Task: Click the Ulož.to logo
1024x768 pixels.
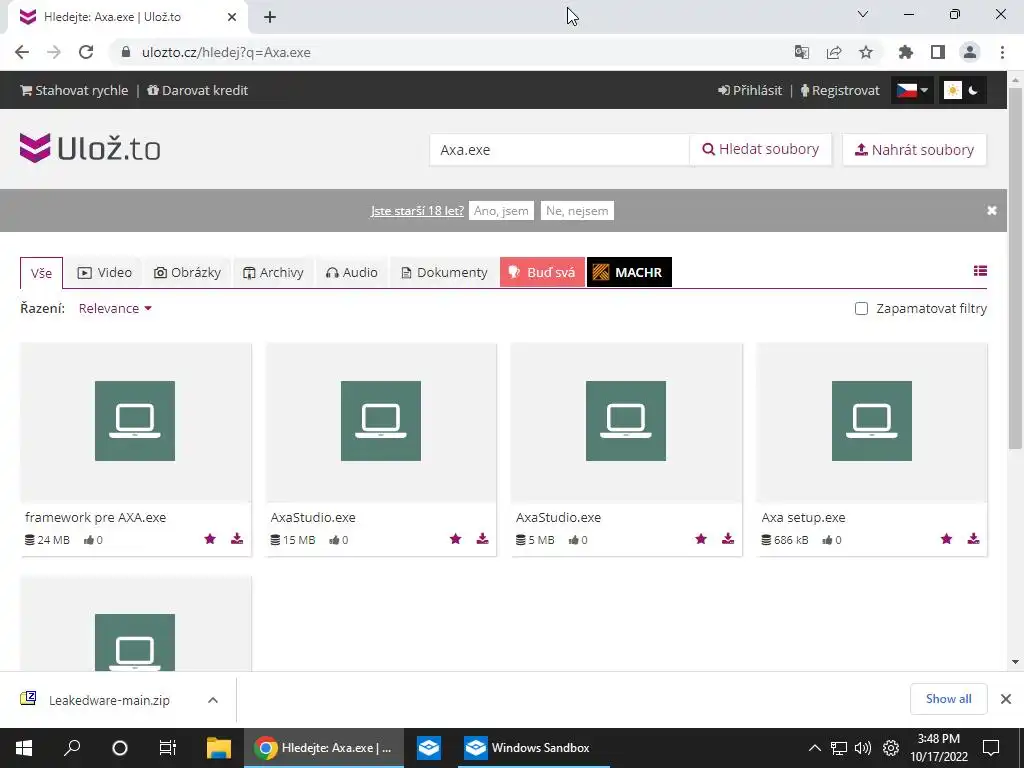Action: (90, 148)
